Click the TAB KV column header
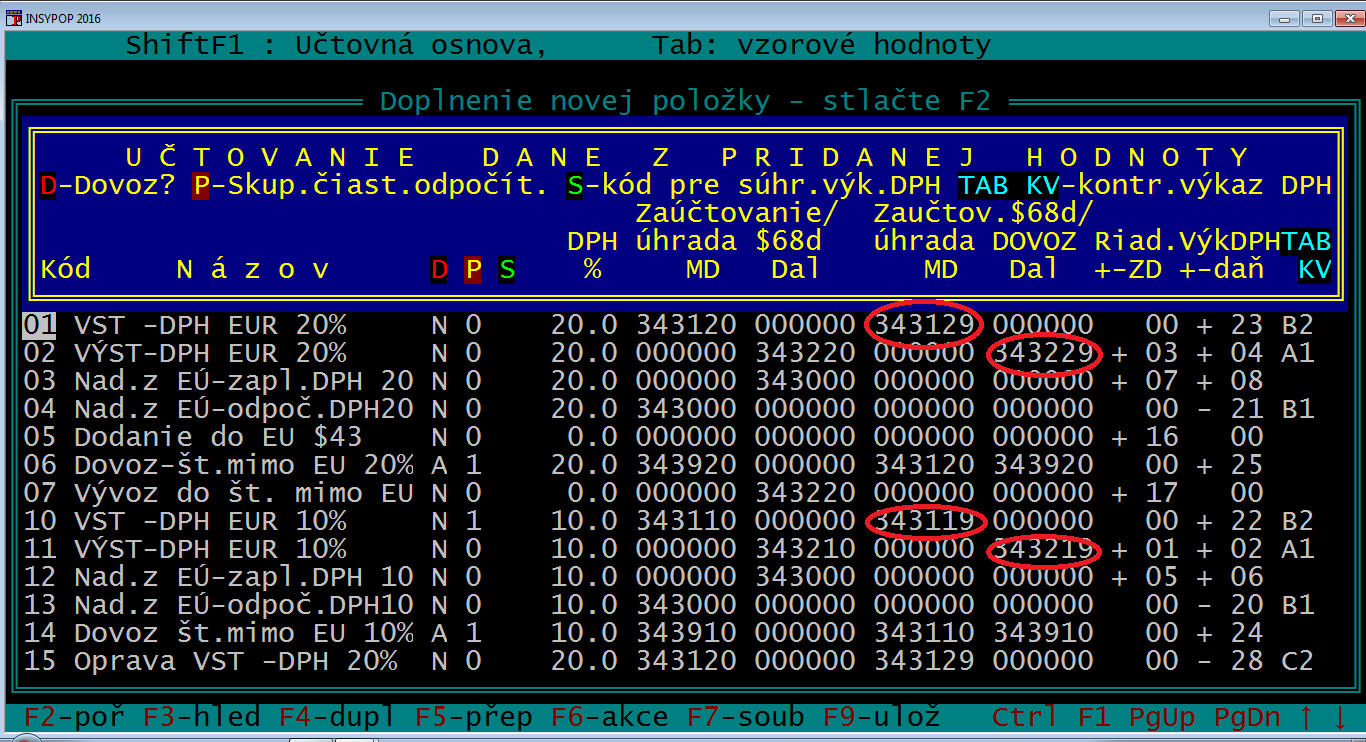 point(1306,255)
